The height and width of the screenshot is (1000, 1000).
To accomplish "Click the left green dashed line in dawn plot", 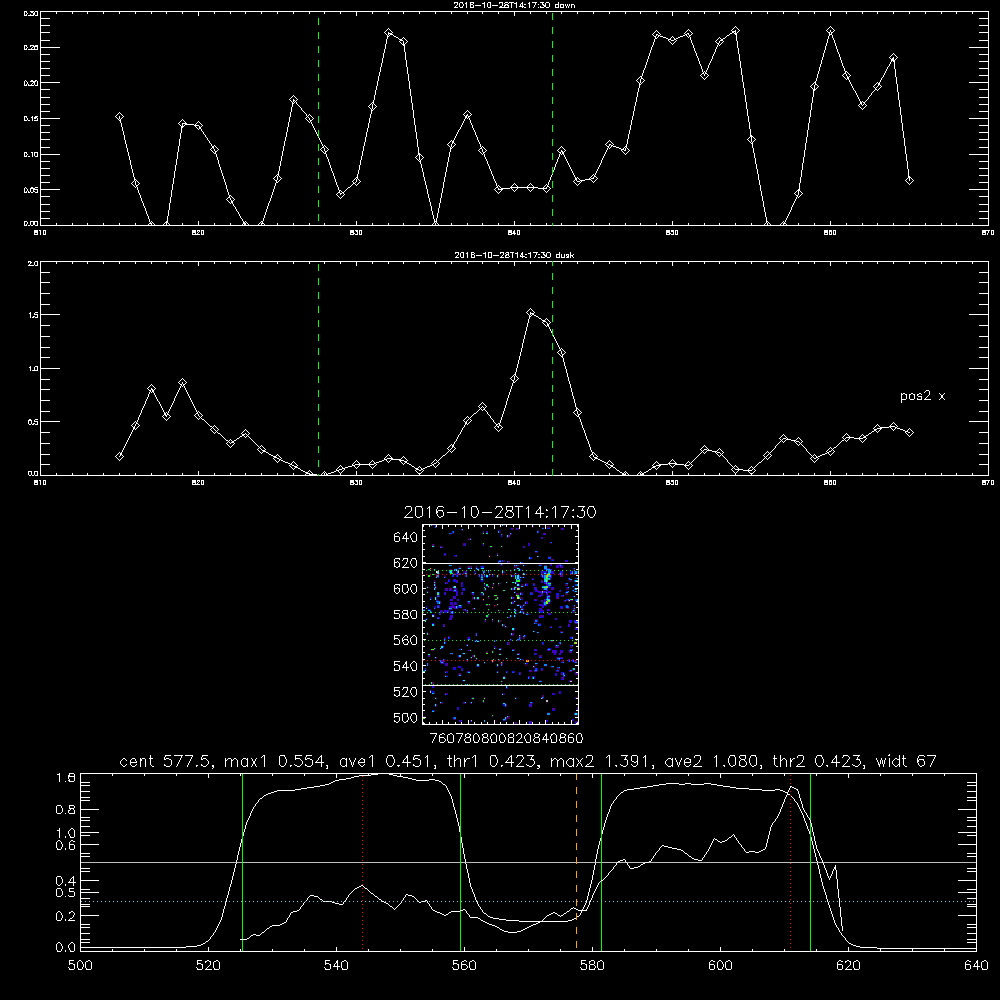I will click(x=318, y=119).
